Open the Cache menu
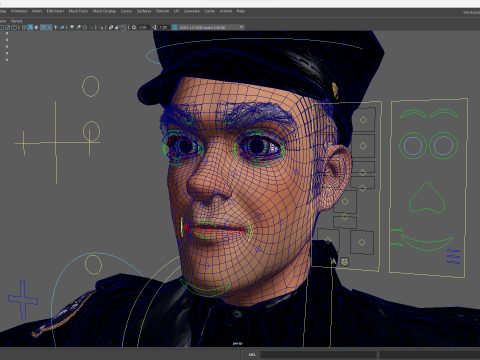Image resolution: width=480 pixels, height=360 pixels. 210,11
